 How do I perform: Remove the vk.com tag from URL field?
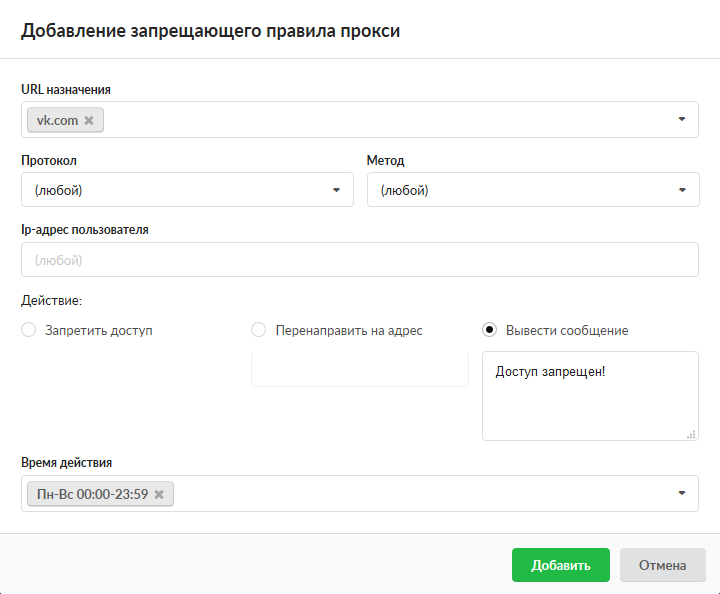click(x=89, y=120)
